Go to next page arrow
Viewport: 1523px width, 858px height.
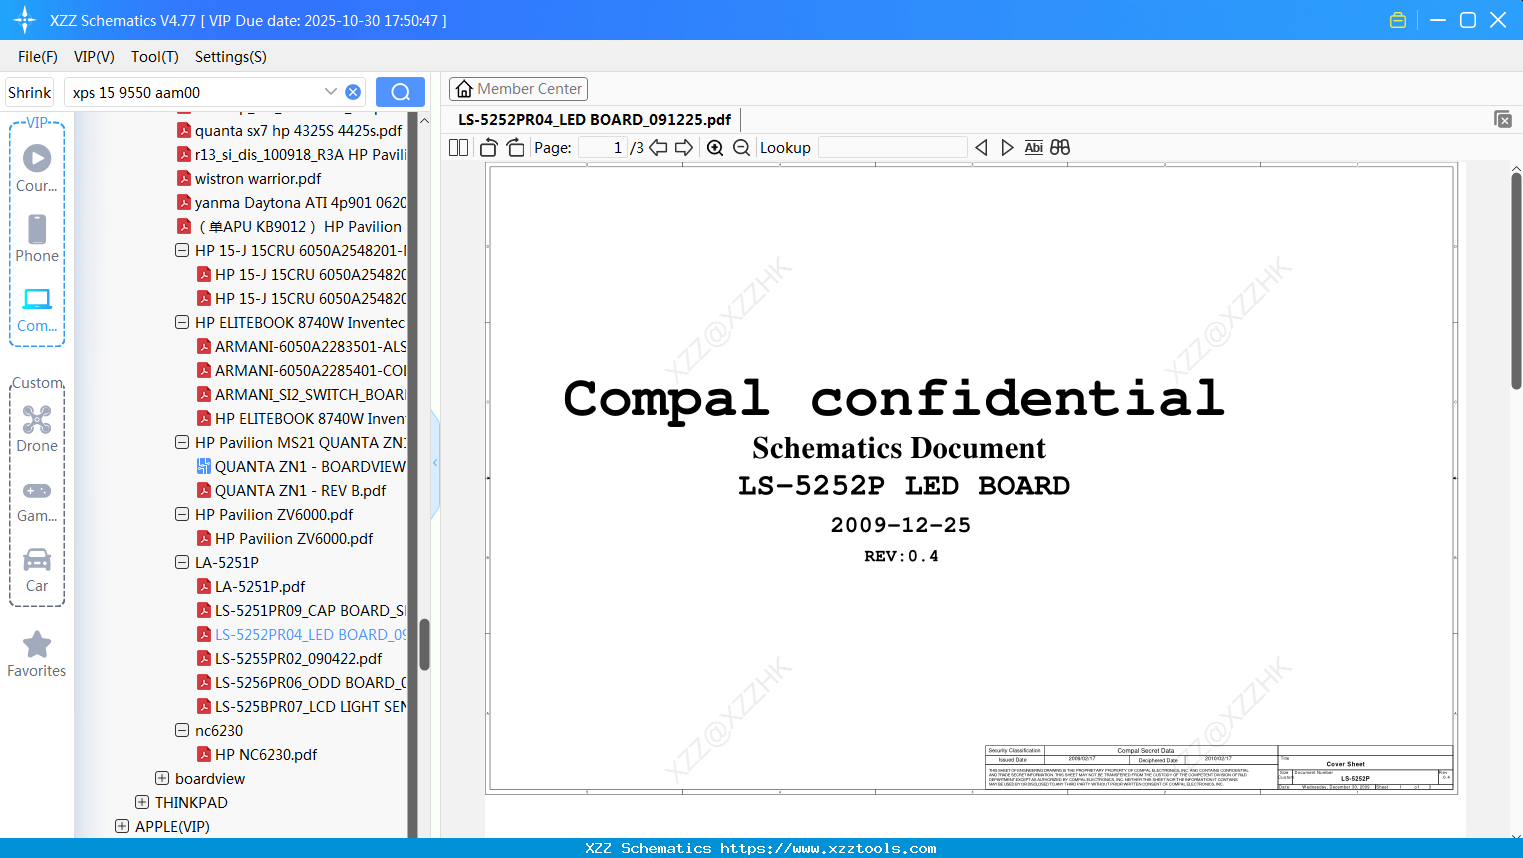point(684,147)
